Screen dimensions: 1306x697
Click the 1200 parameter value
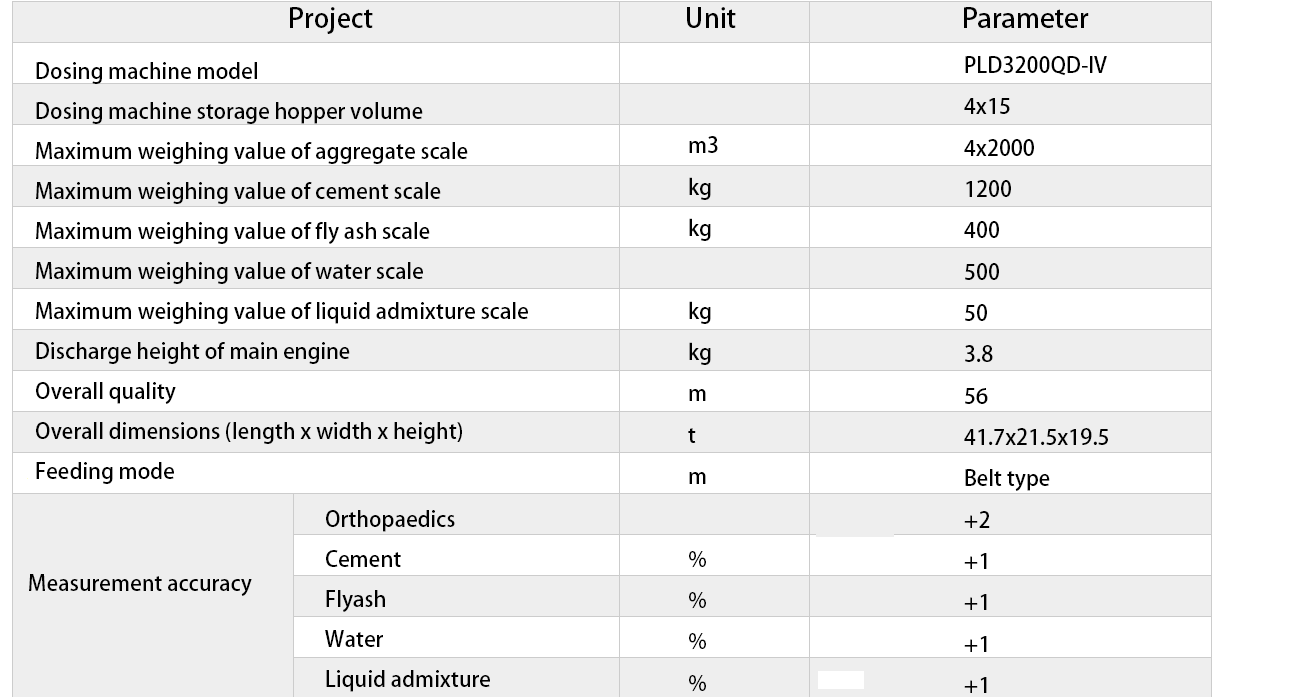click(x=988, y=189)
